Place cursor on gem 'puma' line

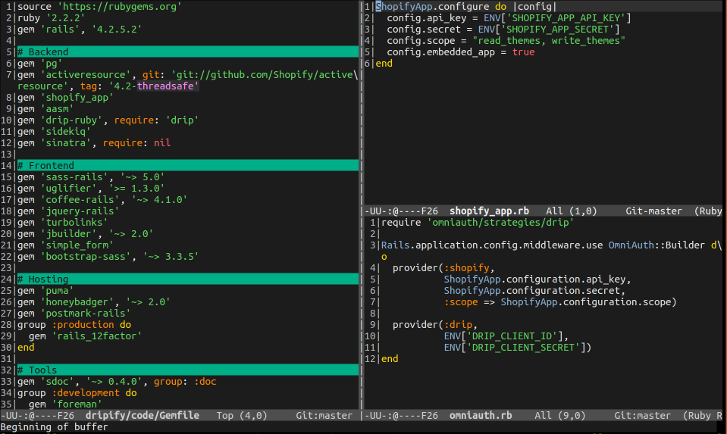[x=45, y=290]
